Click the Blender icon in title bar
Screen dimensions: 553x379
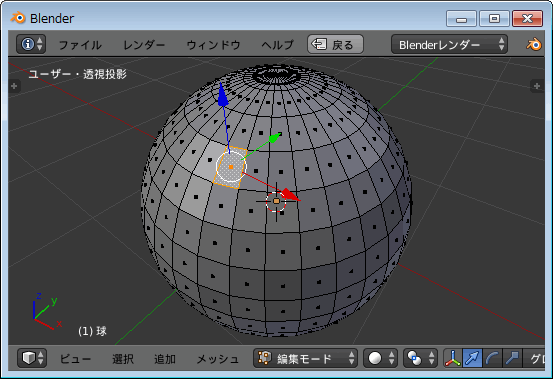click(x=18, y=17)
